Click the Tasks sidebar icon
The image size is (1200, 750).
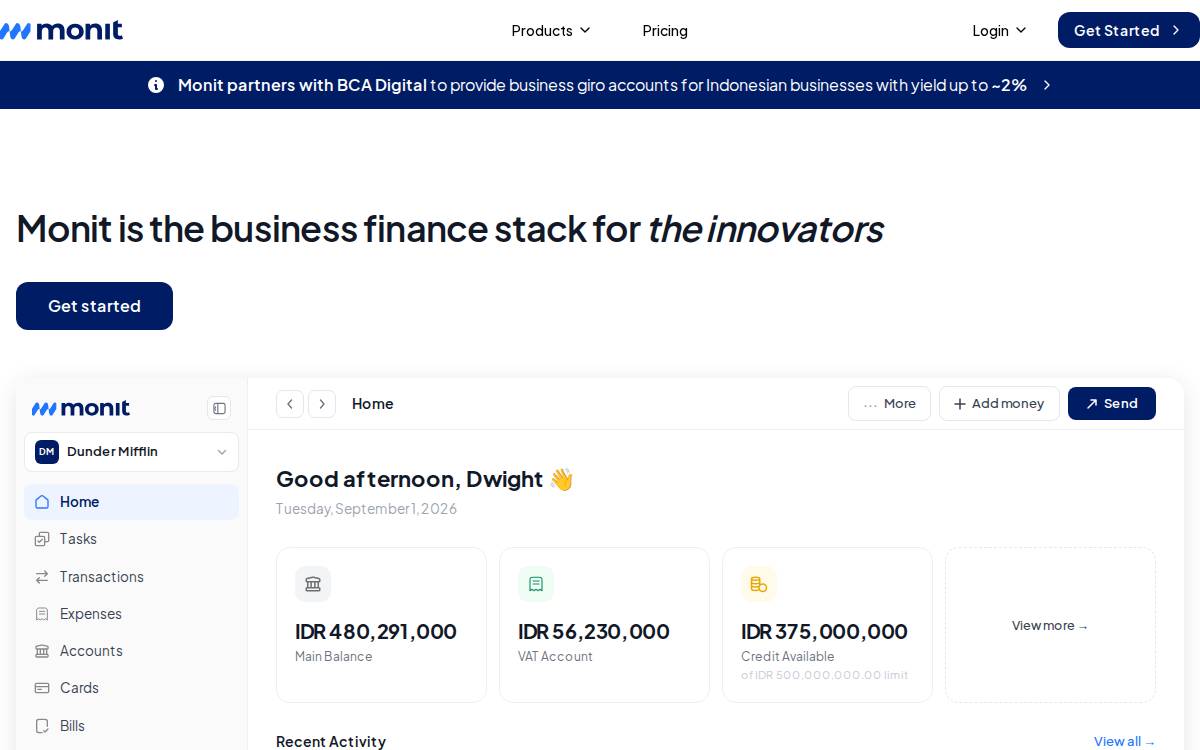tap(42, 539)
